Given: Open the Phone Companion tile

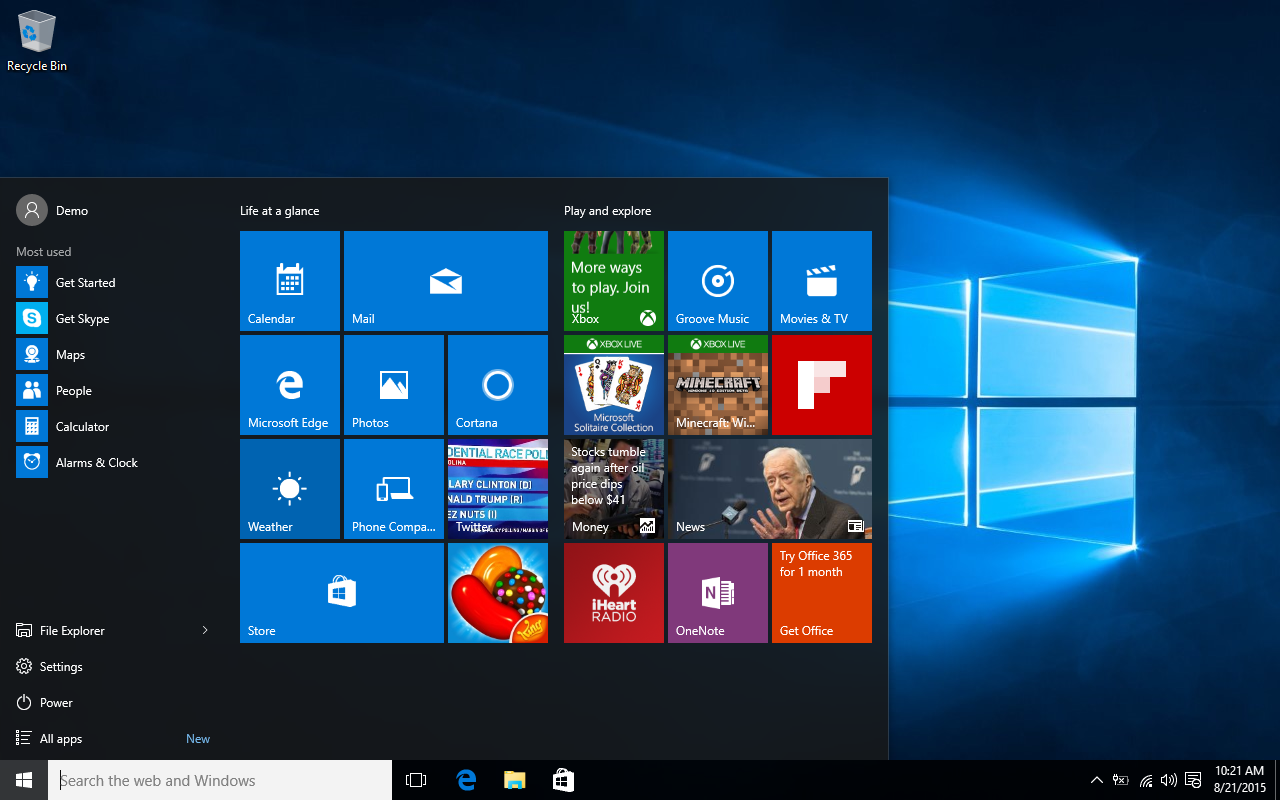Looking at the screenshot, I should click(394, 489).
